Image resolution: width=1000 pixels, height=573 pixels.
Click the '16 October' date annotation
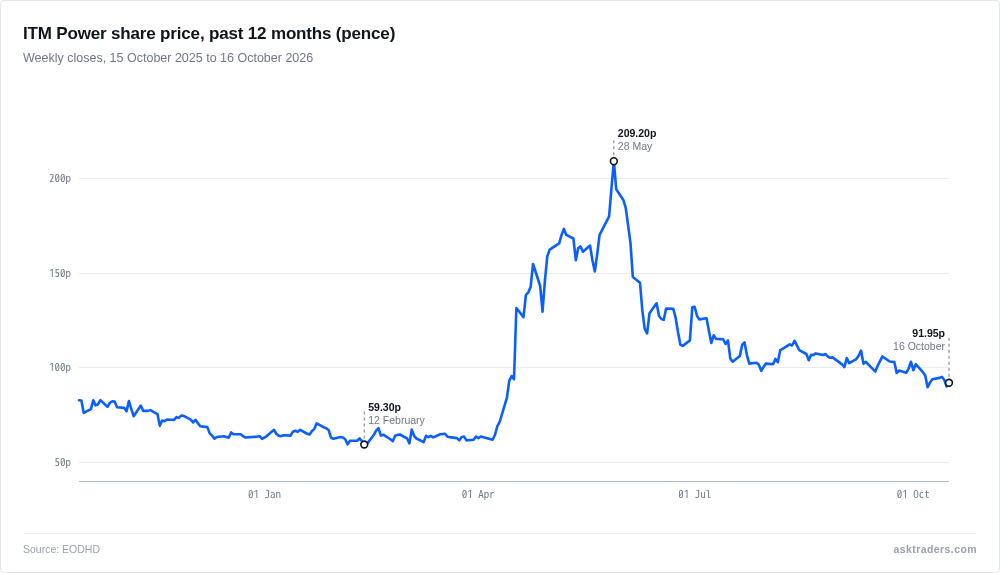[x=919, y=346]
